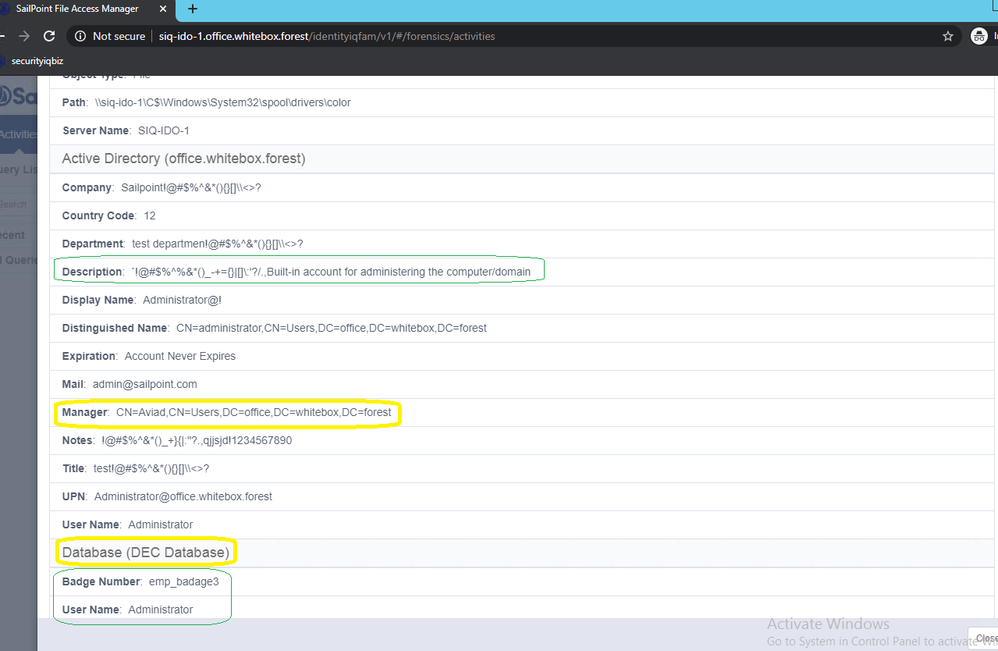998x651 pixels.
Task: Click the Active Directory section header
Action: (x=183, y=158)
